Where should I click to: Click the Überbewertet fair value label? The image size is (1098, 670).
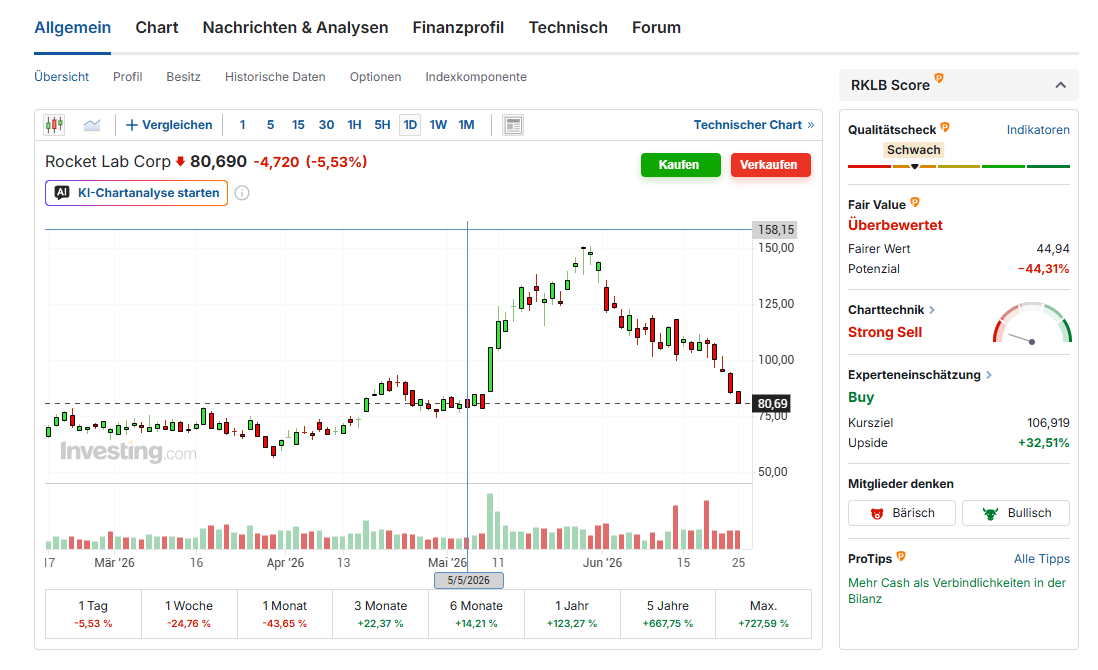point(895,225)
